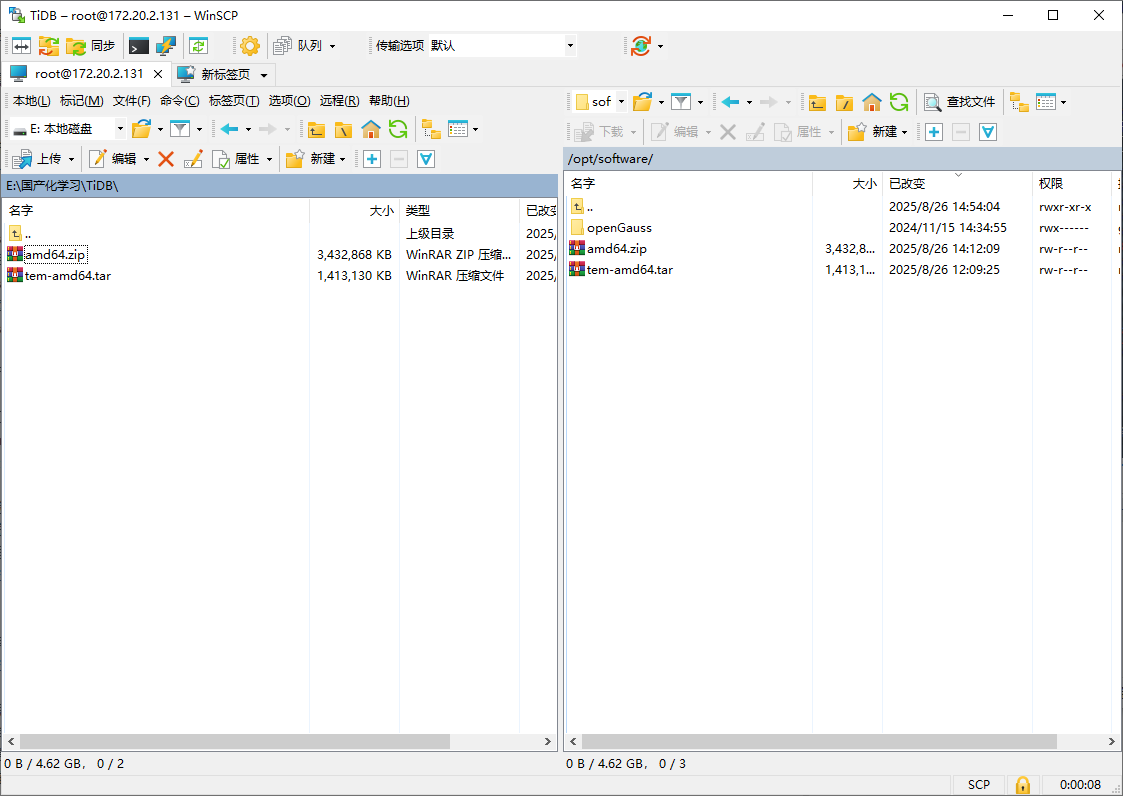Screen dimensions: 1123x796
Task: Toggle the local directory tree view
Action: tap(431, 129)
